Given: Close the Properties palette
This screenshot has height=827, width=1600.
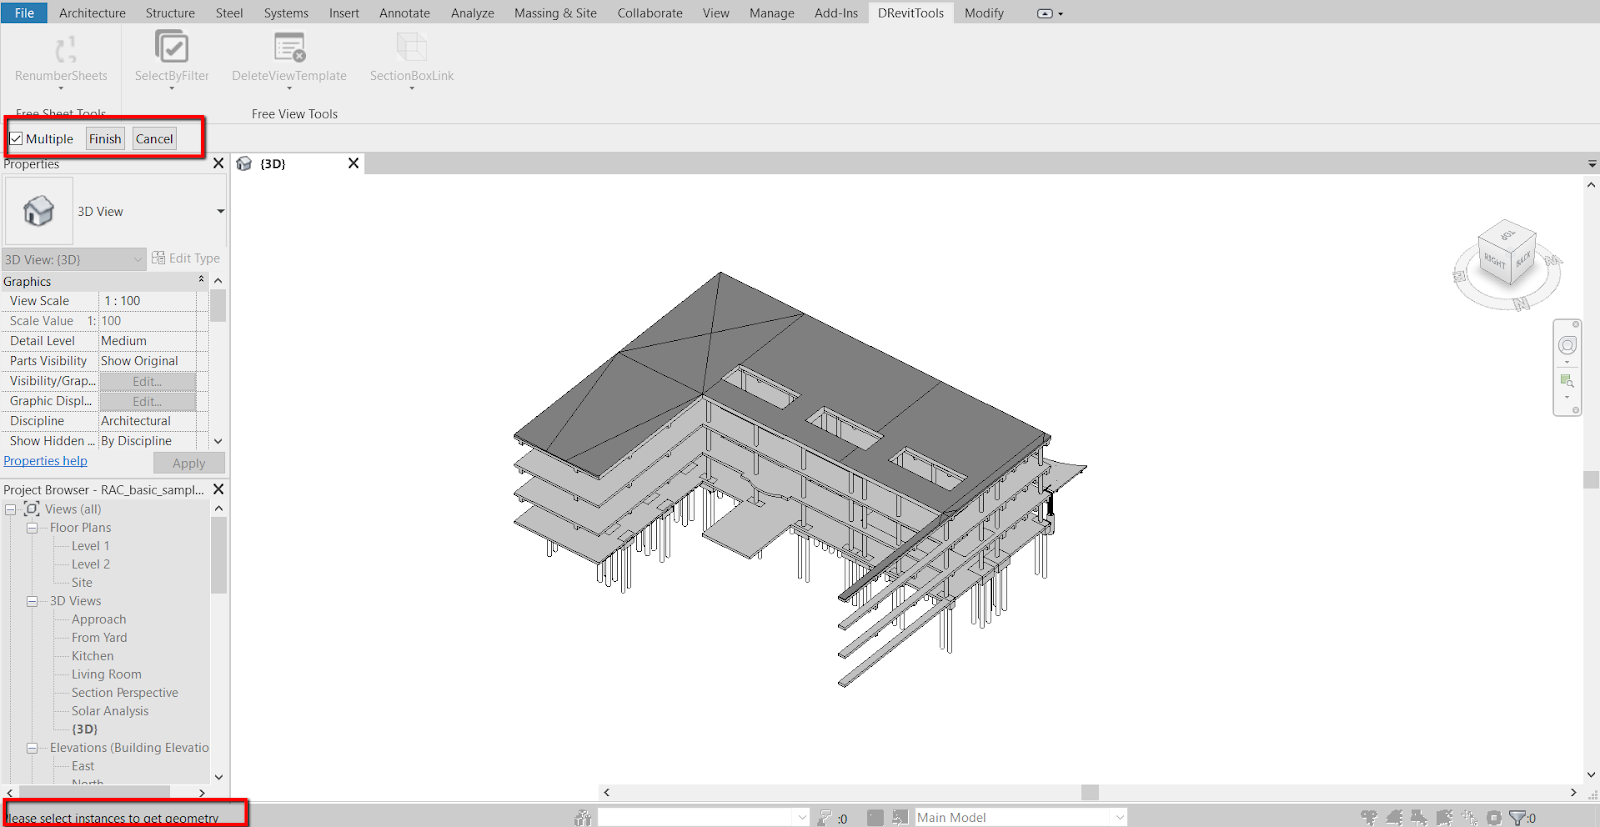Looking at the screenshot, I should (x=218, y=163).
